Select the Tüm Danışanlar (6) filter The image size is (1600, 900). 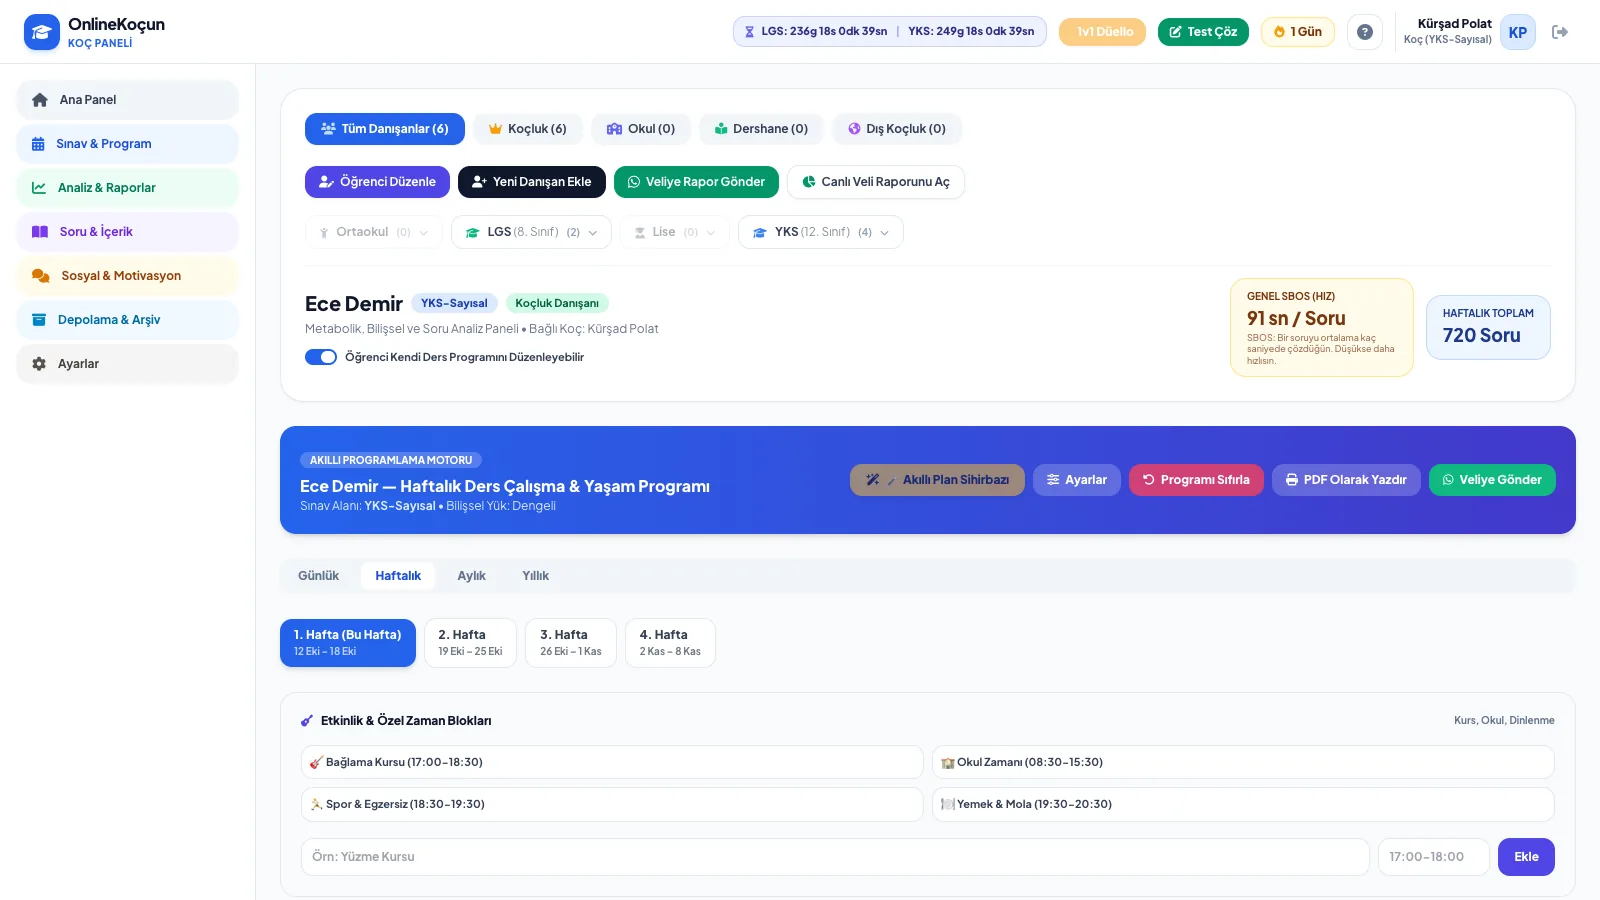coord(385,129)
